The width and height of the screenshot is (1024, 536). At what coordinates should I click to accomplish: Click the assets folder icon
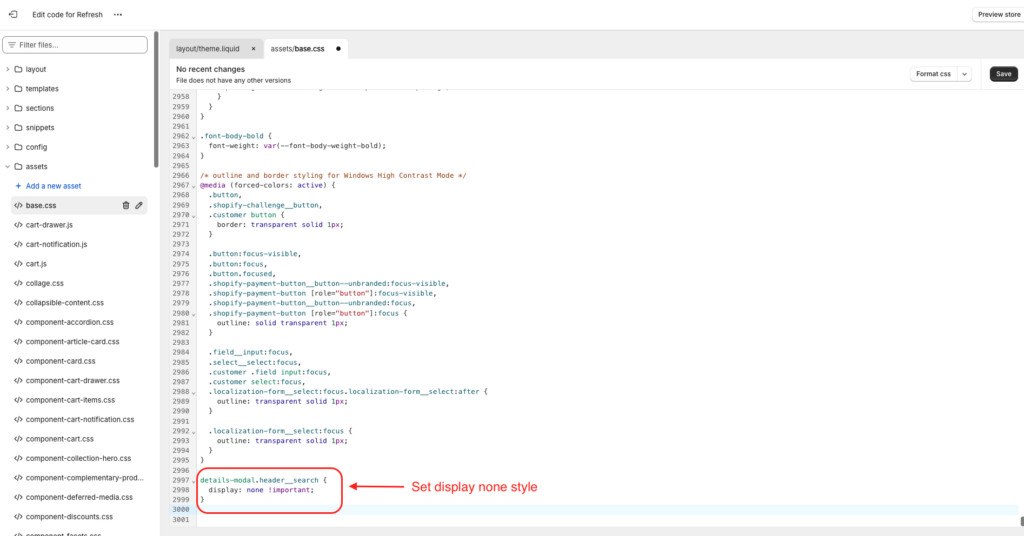coord(18,166)
